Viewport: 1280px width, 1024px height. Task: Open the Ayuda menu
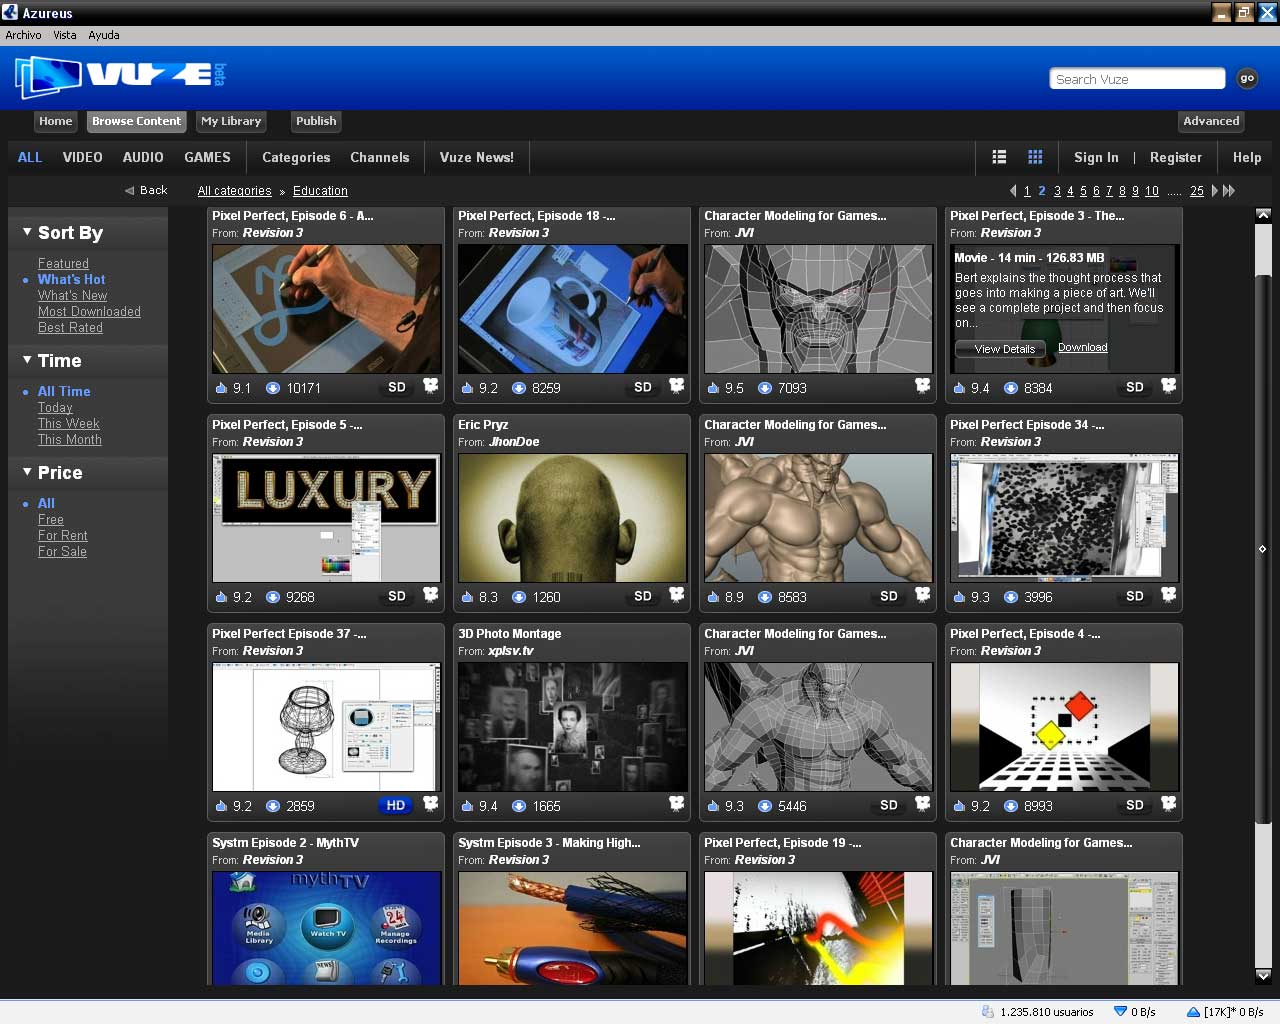pyautogui.click(x=104, y=35)
